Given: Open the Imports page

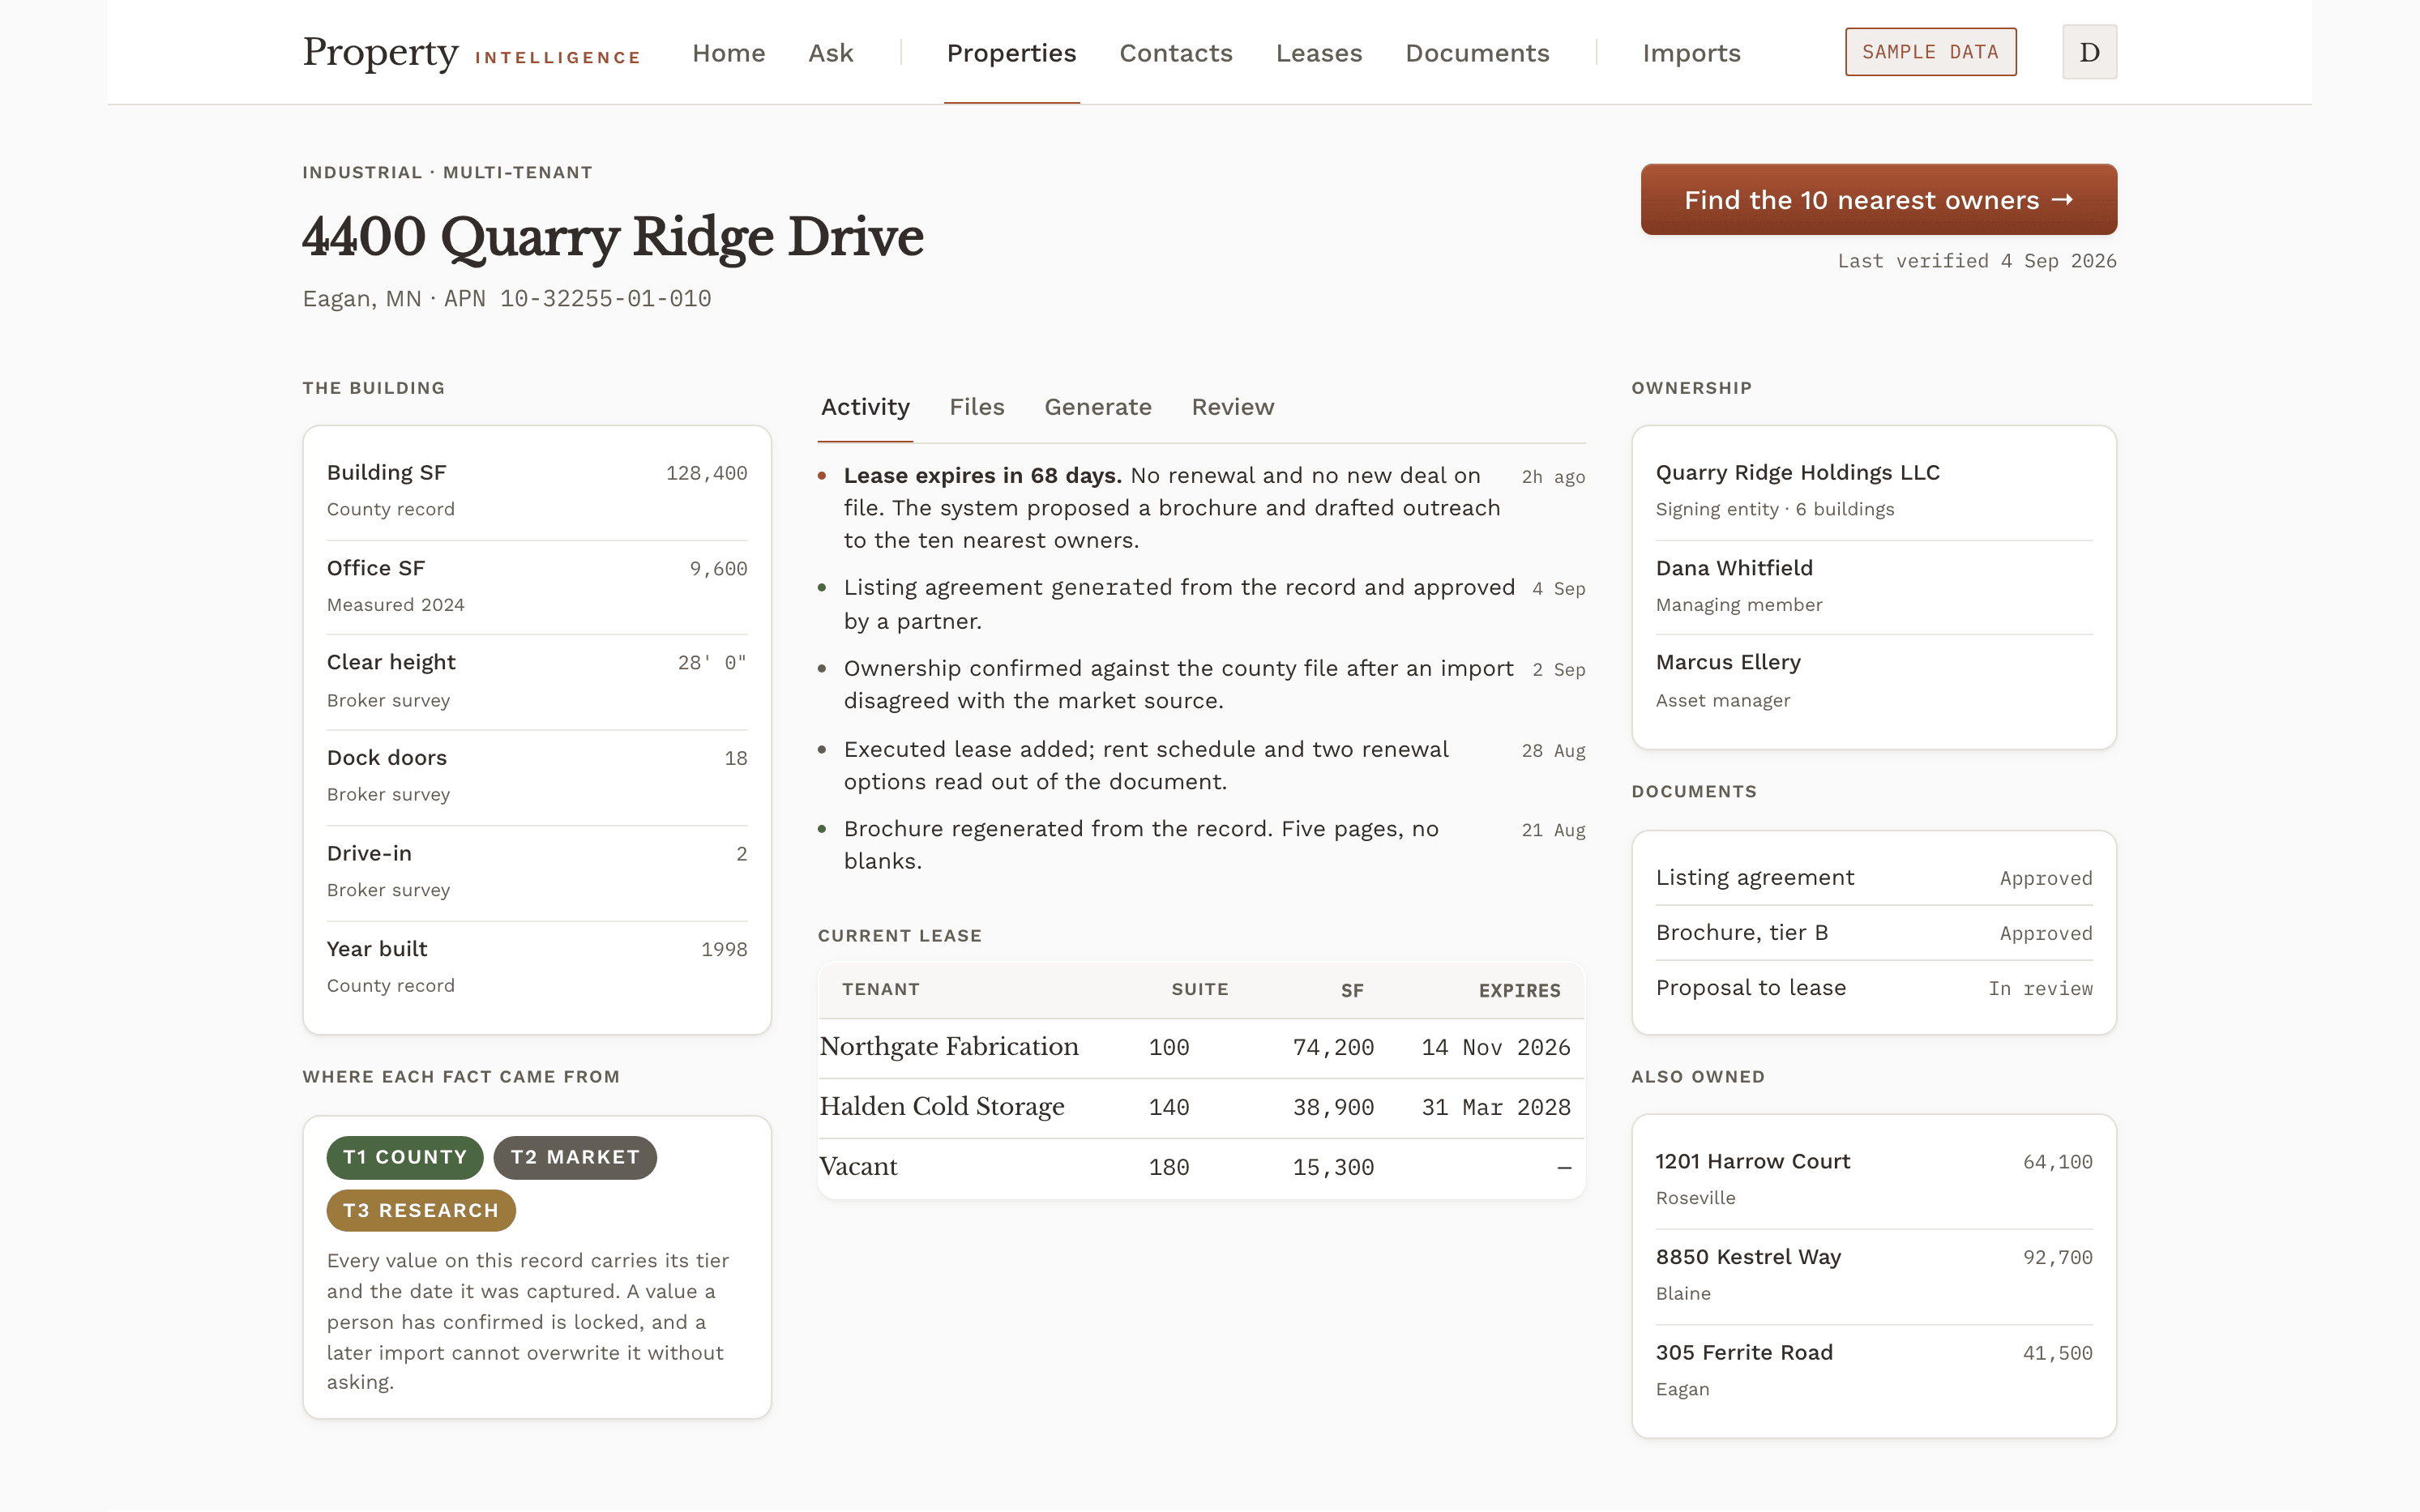Looking at the screenshot, I should pos(1691,53).
